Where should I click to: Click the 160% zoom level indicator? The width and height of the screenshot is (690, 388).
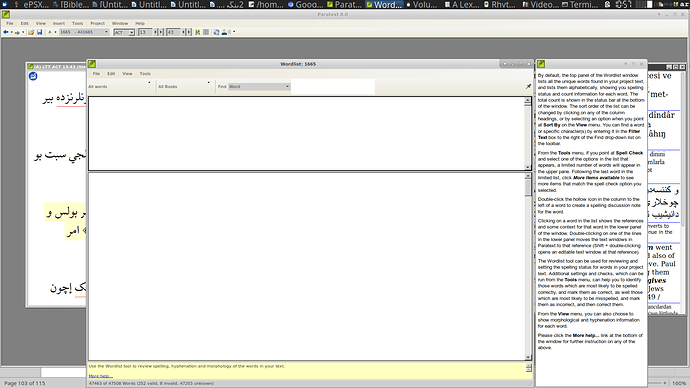pos(679,383)
